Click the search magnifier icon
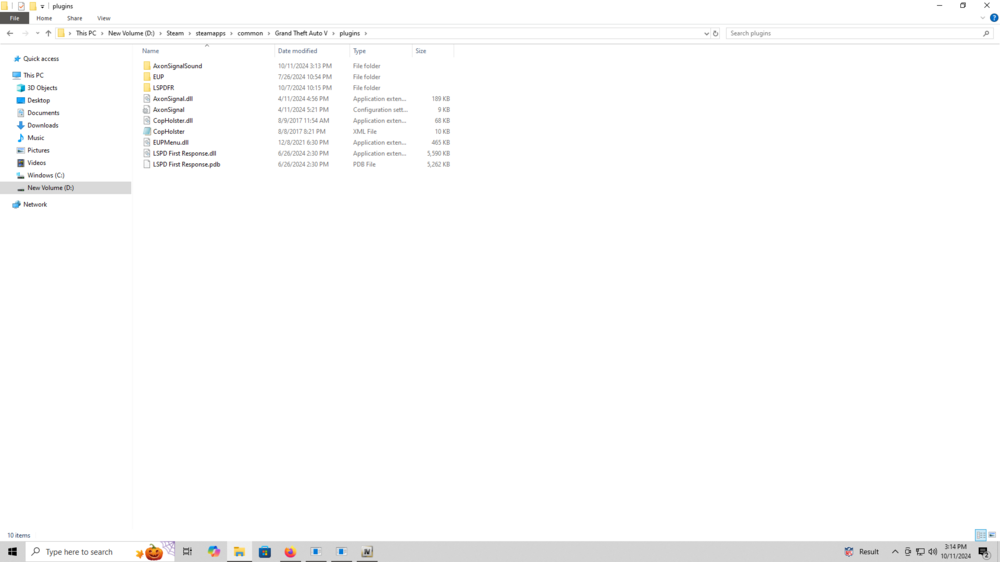This screenshot has width=1000, height=562. 986,33
